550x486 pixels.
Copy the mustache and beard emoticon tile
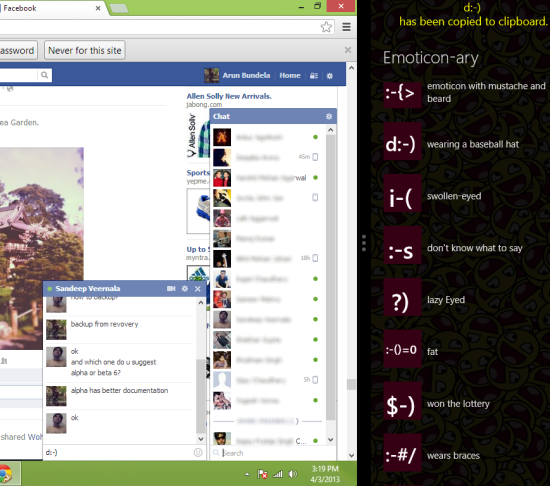402,93
